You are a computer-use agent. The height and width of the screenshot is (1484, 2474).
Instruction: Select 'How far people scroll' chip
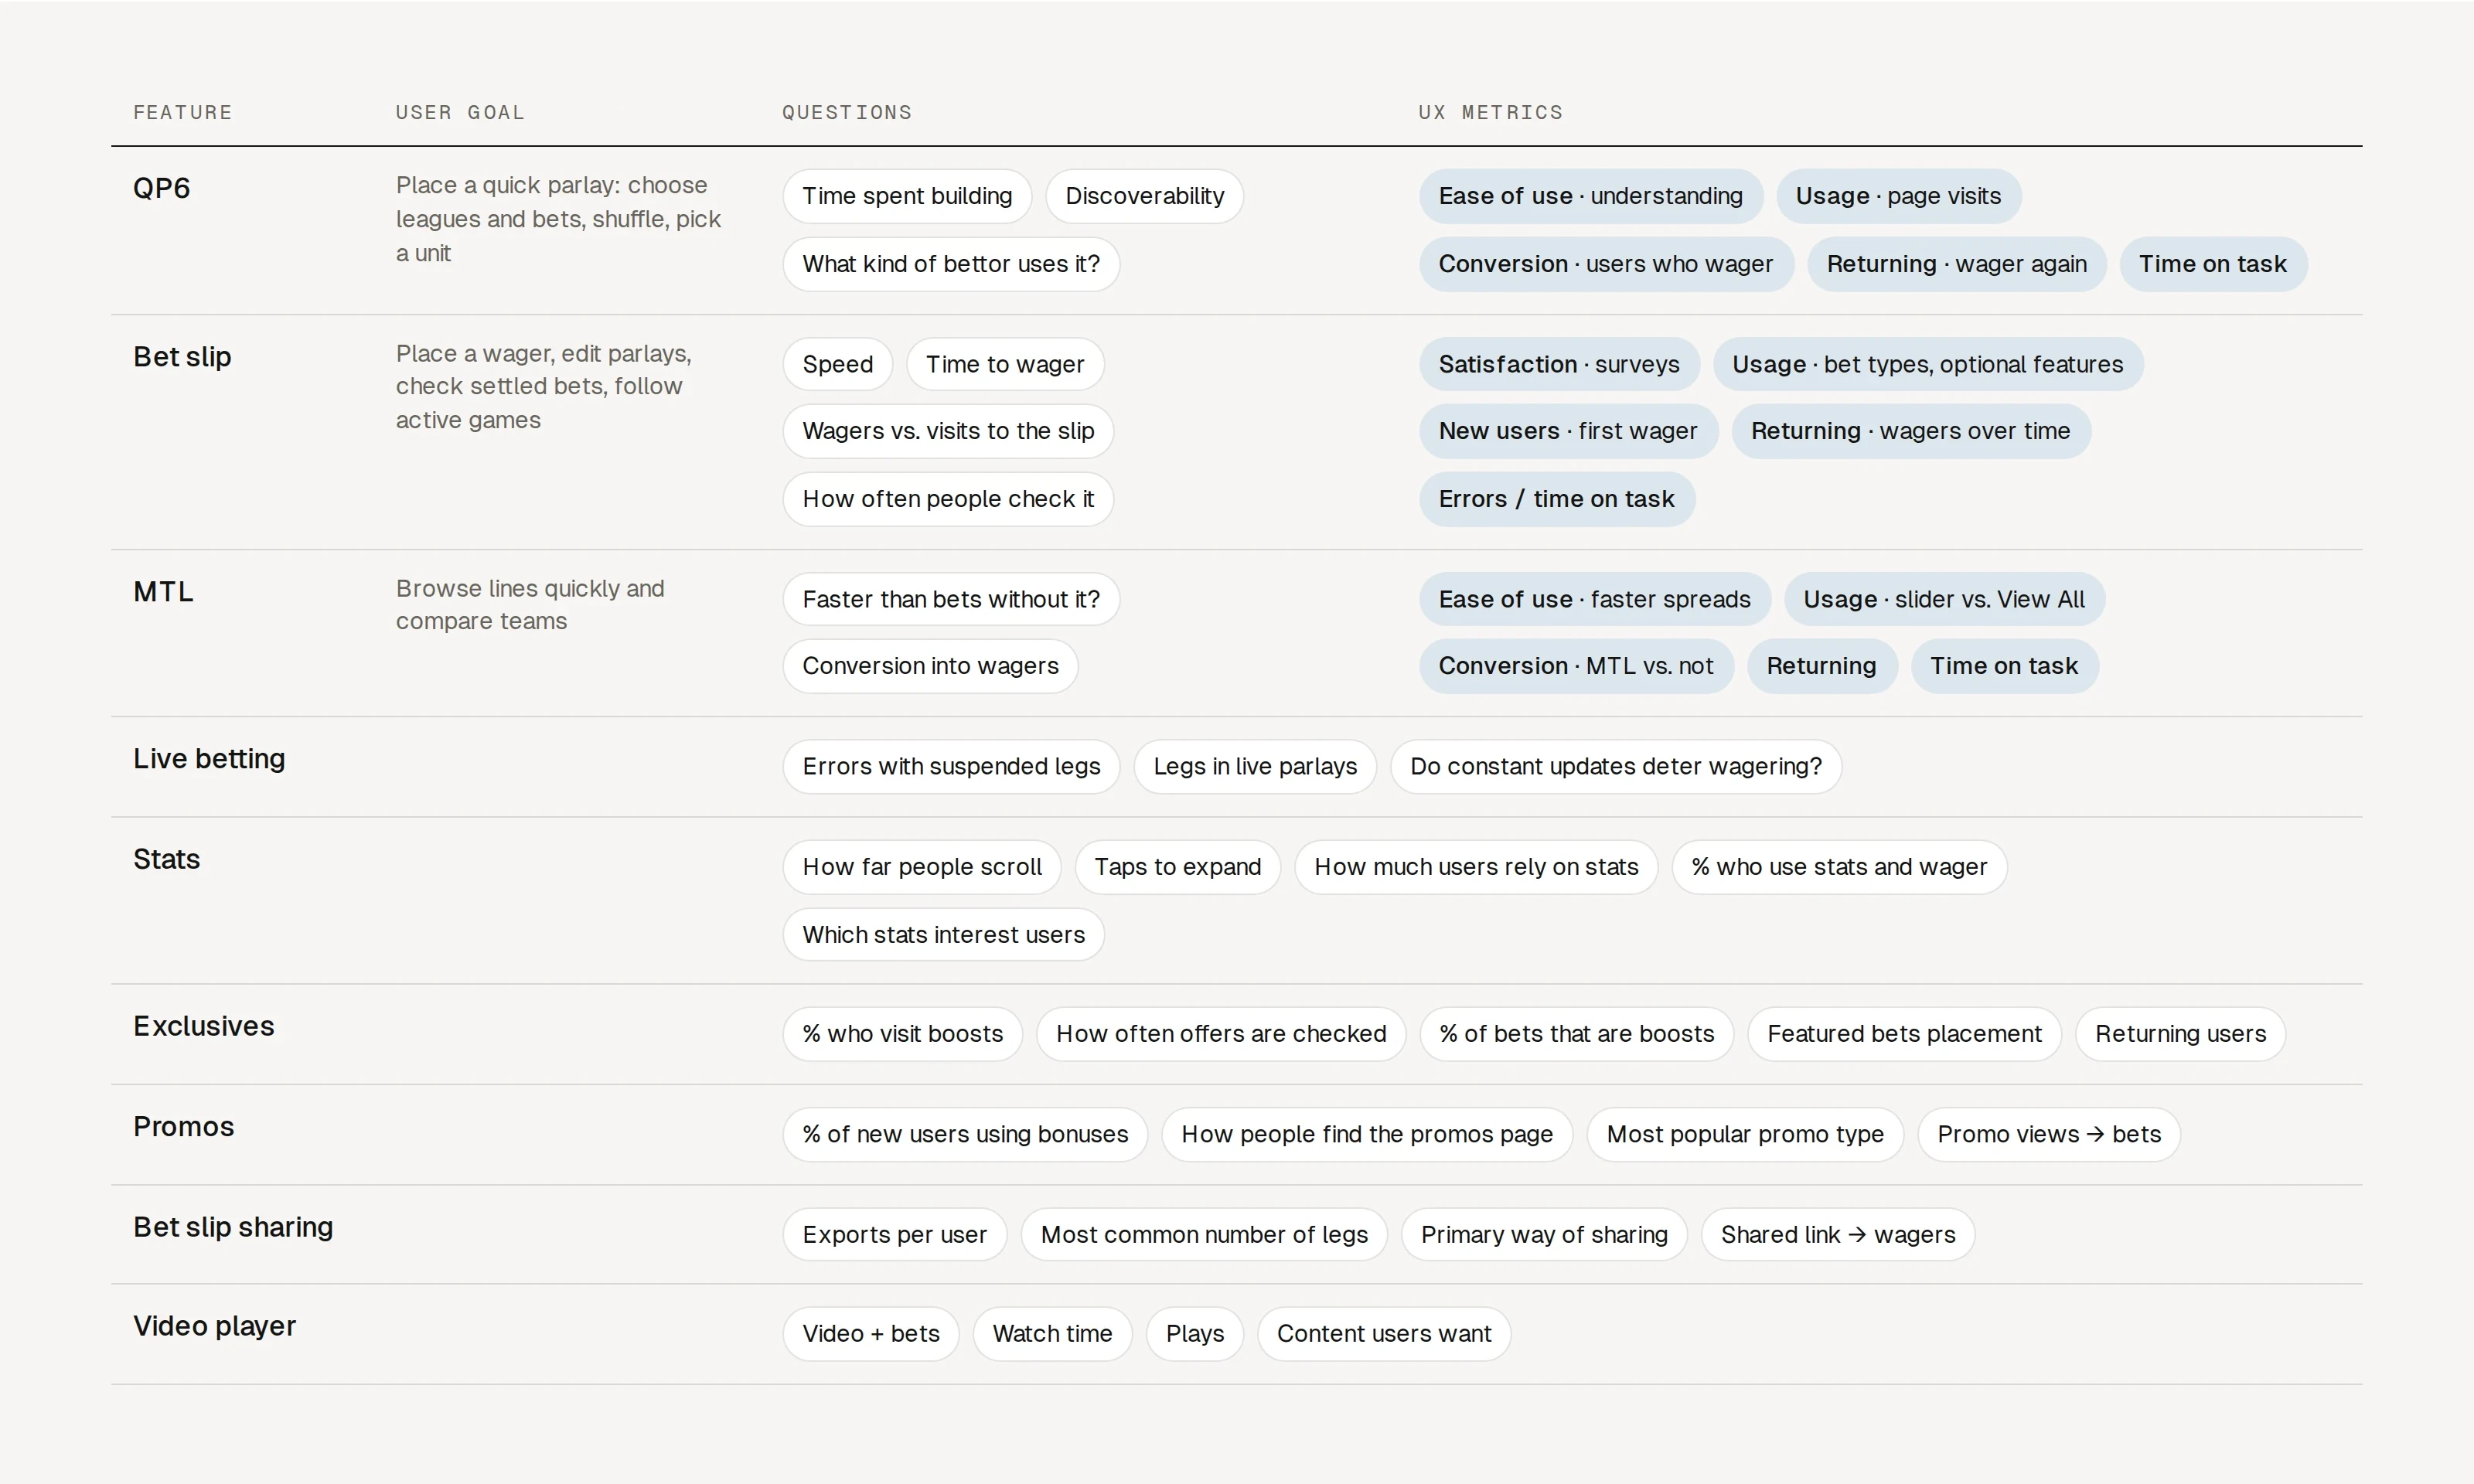921,867
